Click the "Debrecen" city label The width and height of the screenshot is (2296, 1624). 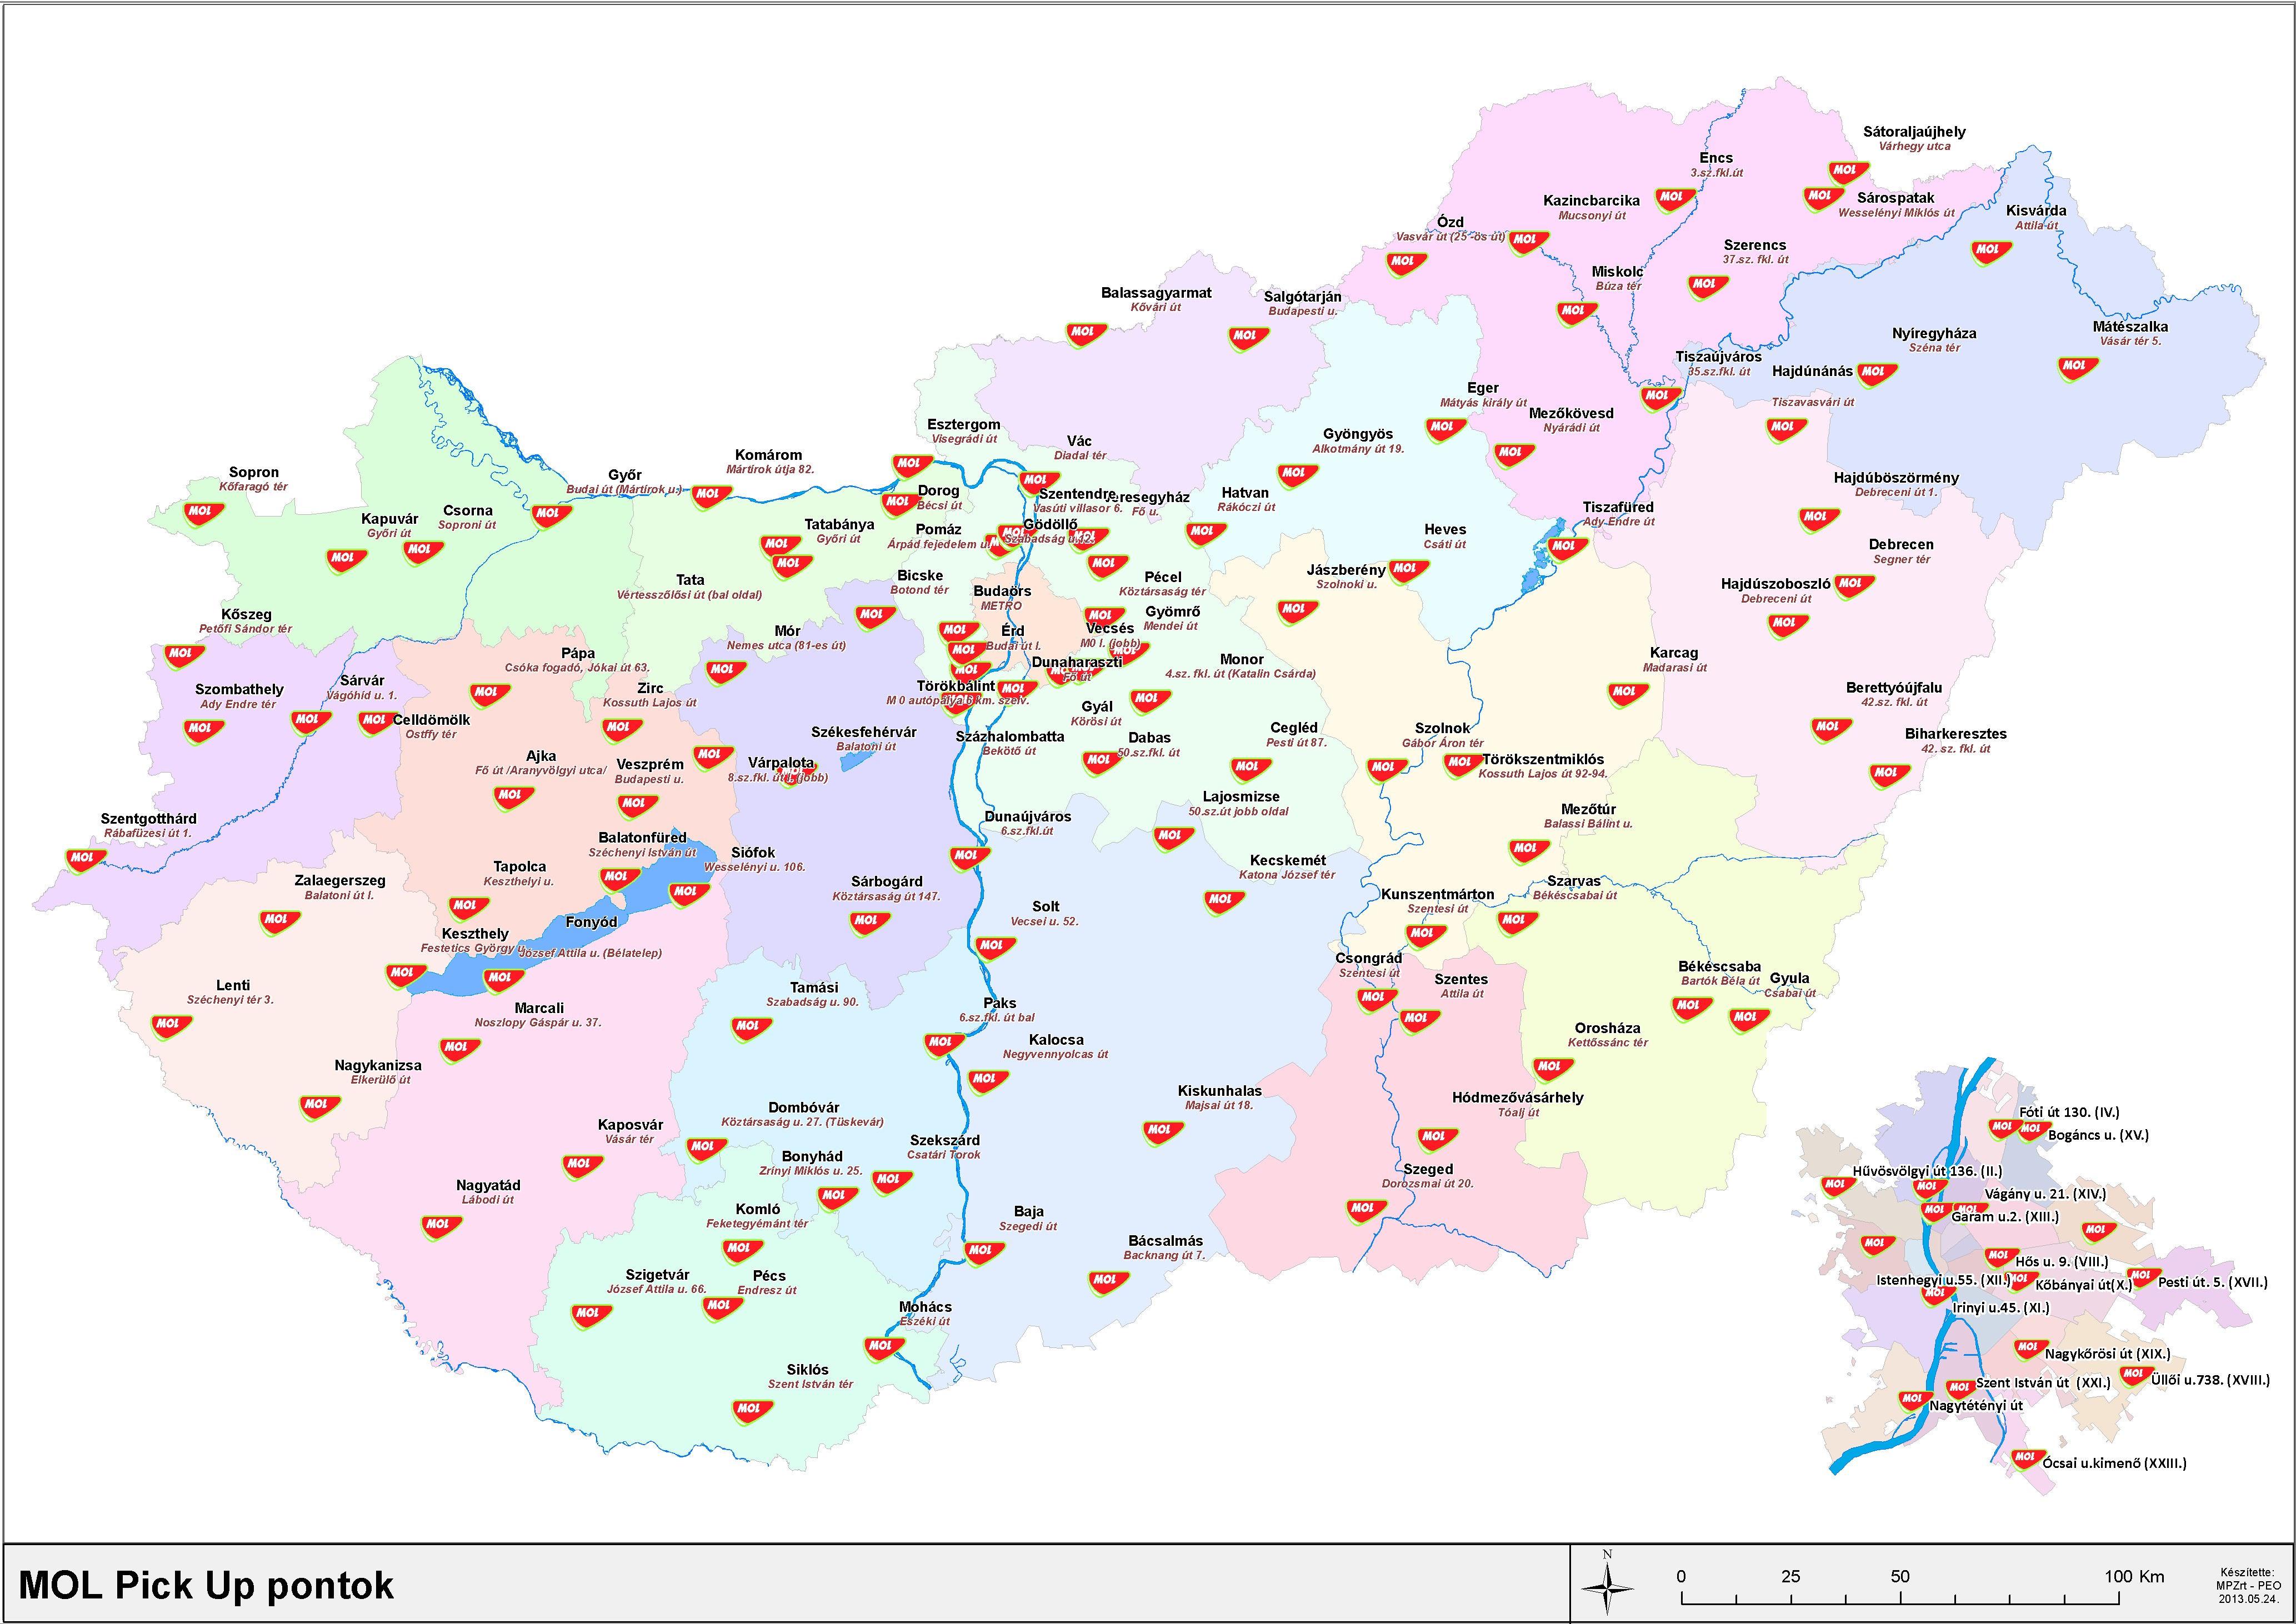pos(1901,545)
